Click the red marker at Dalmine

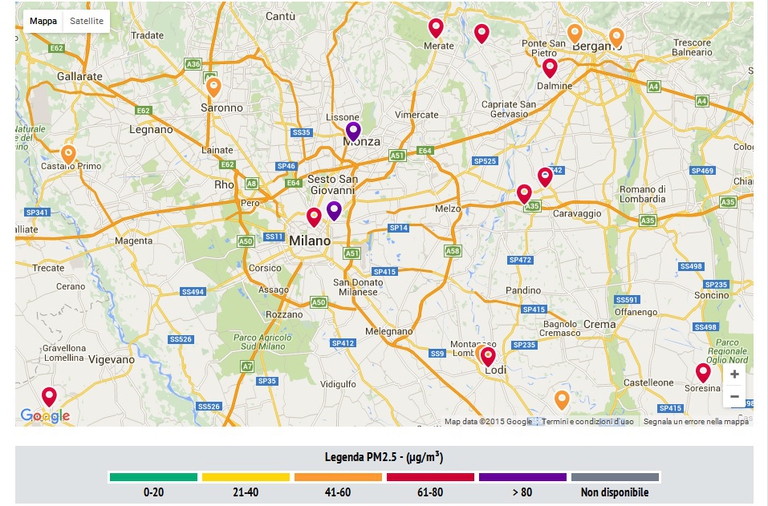tap(549, 67)
